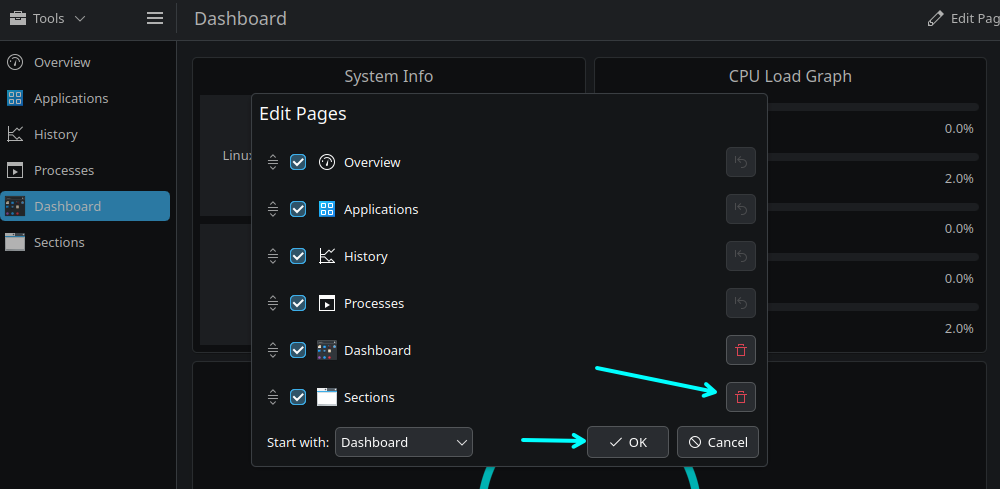Viewport: 1000px width, 489px height.
Task: Open Processes page in sidebar
Action: [x=85, y=170]
